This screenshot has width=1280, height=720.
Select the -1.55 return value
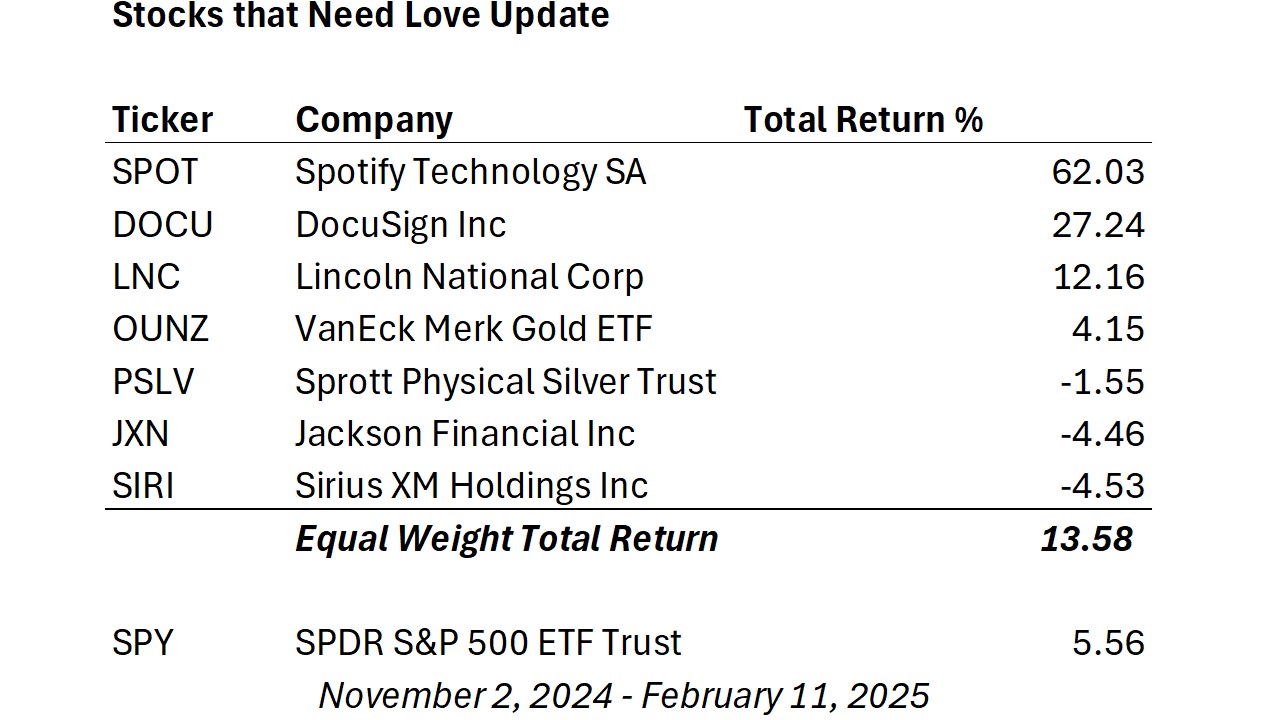coord(1102,382)
